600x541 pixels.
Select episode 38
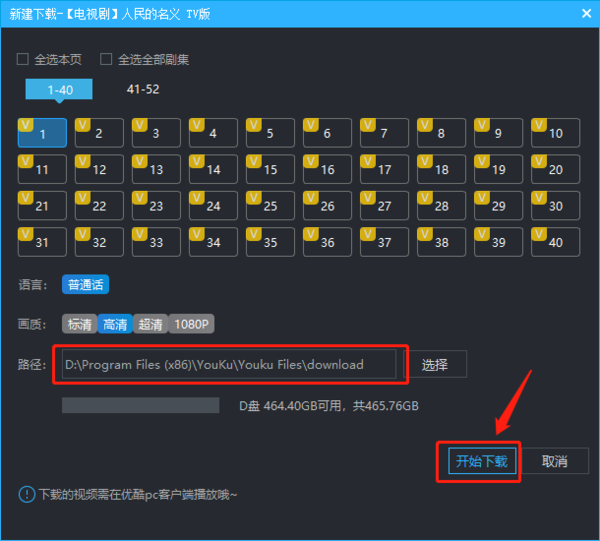[x=441, y=242]
